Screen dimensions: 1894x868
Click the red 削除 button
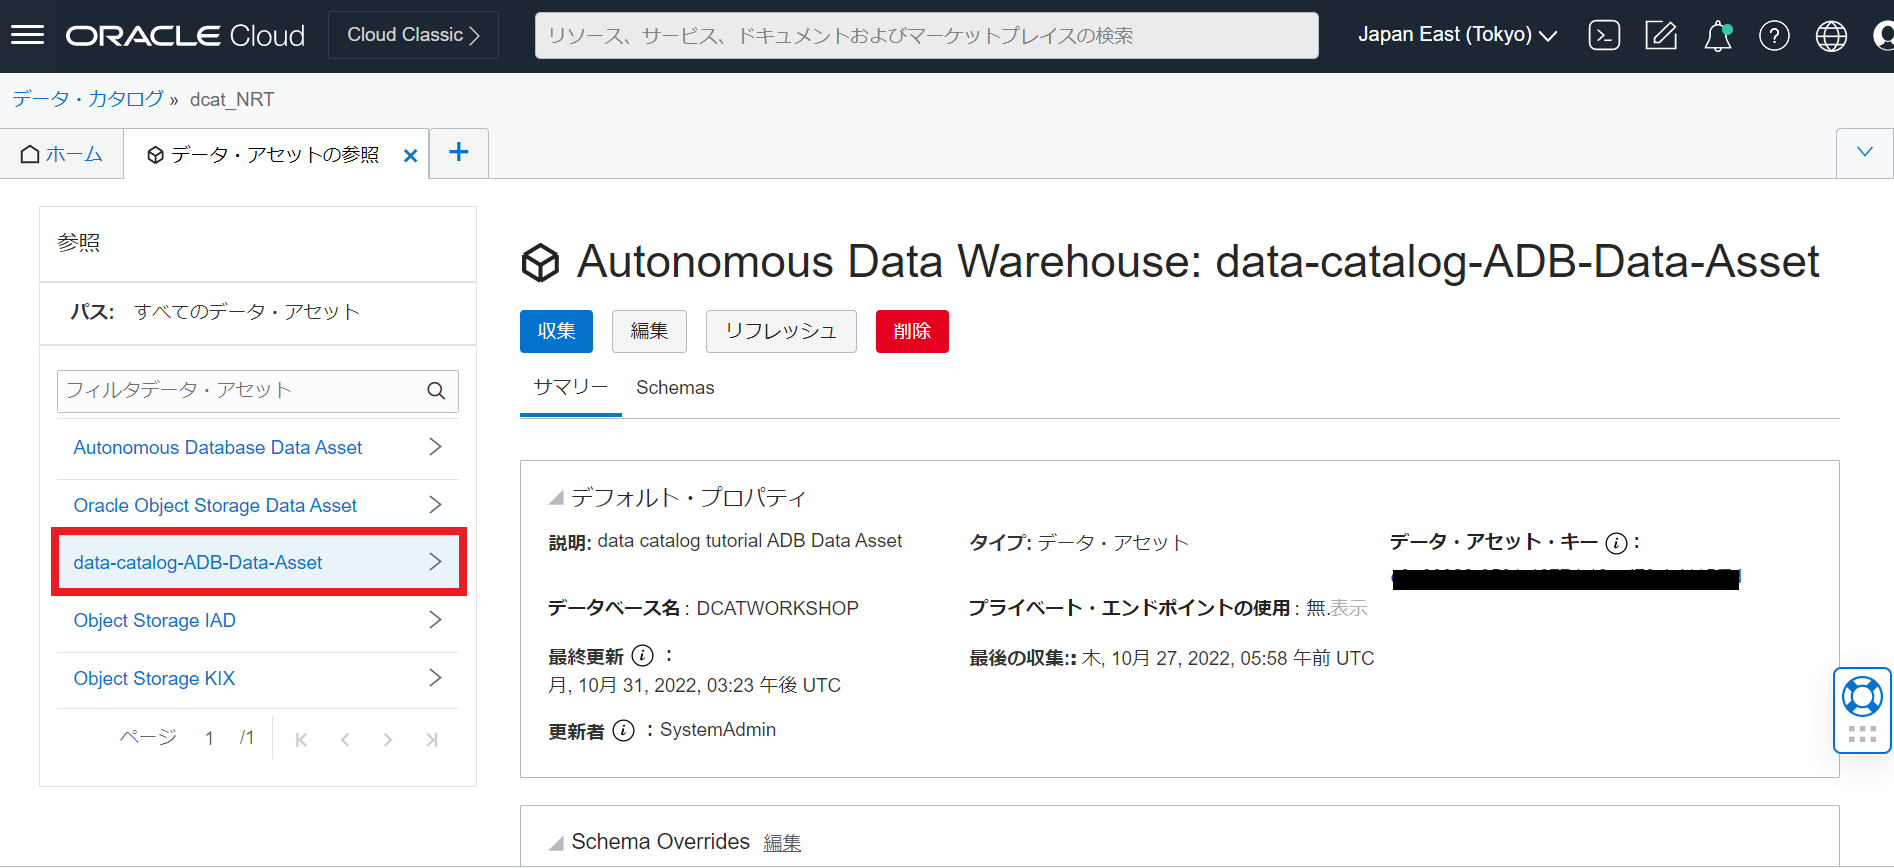tap(911, 331)
